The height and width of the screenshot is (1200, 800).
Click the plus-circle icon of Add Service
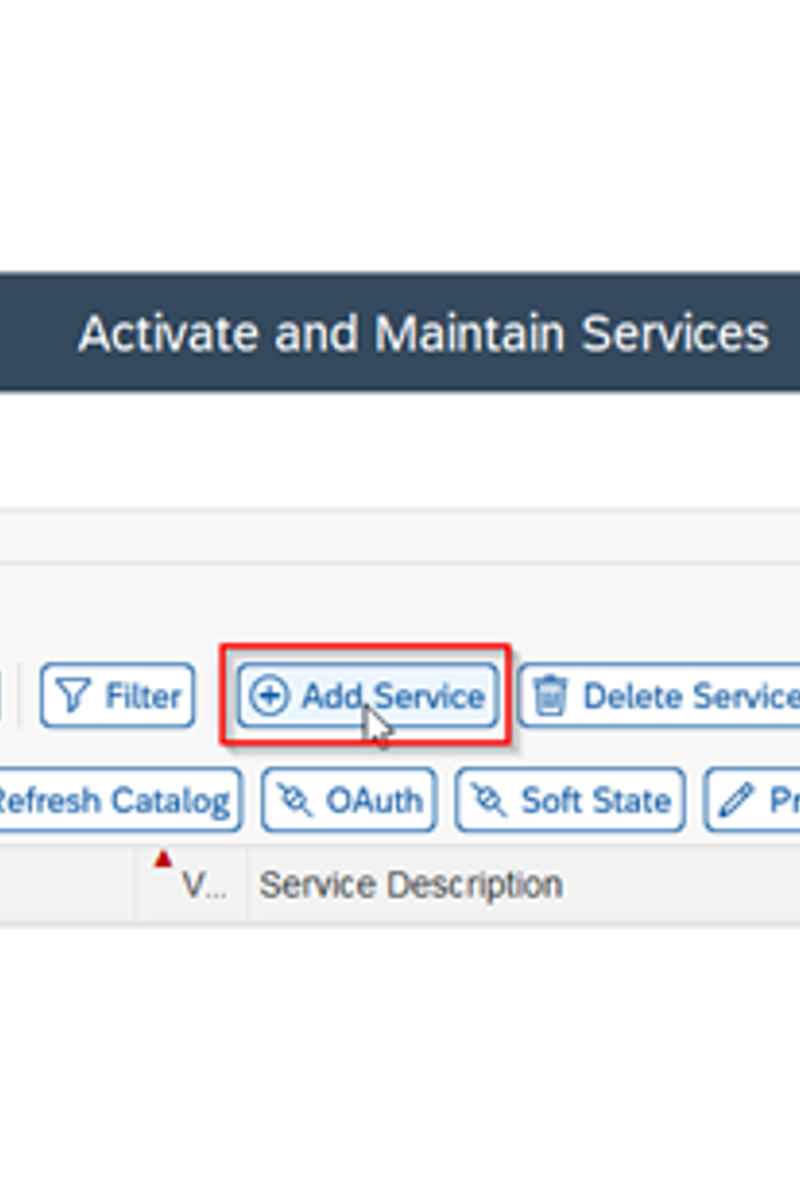[268, 695]
